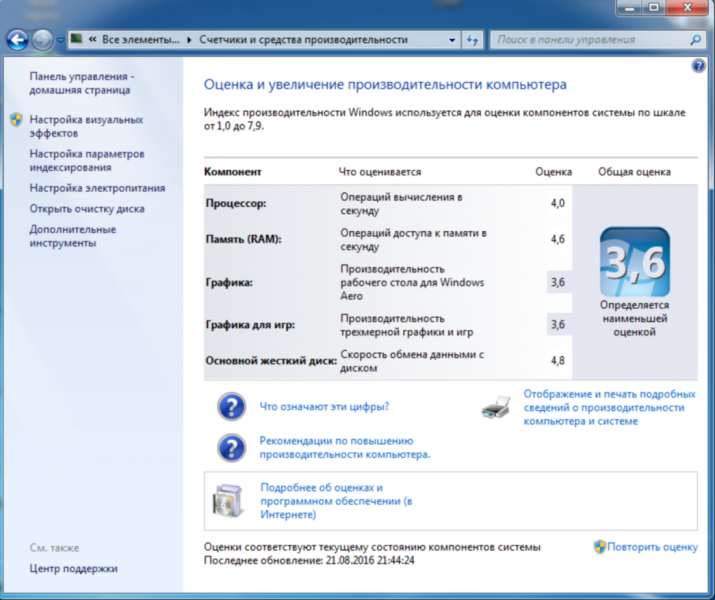Open 'Центр поддержки' in See also section
715x600 pixels.
click(x=73, y=569)
